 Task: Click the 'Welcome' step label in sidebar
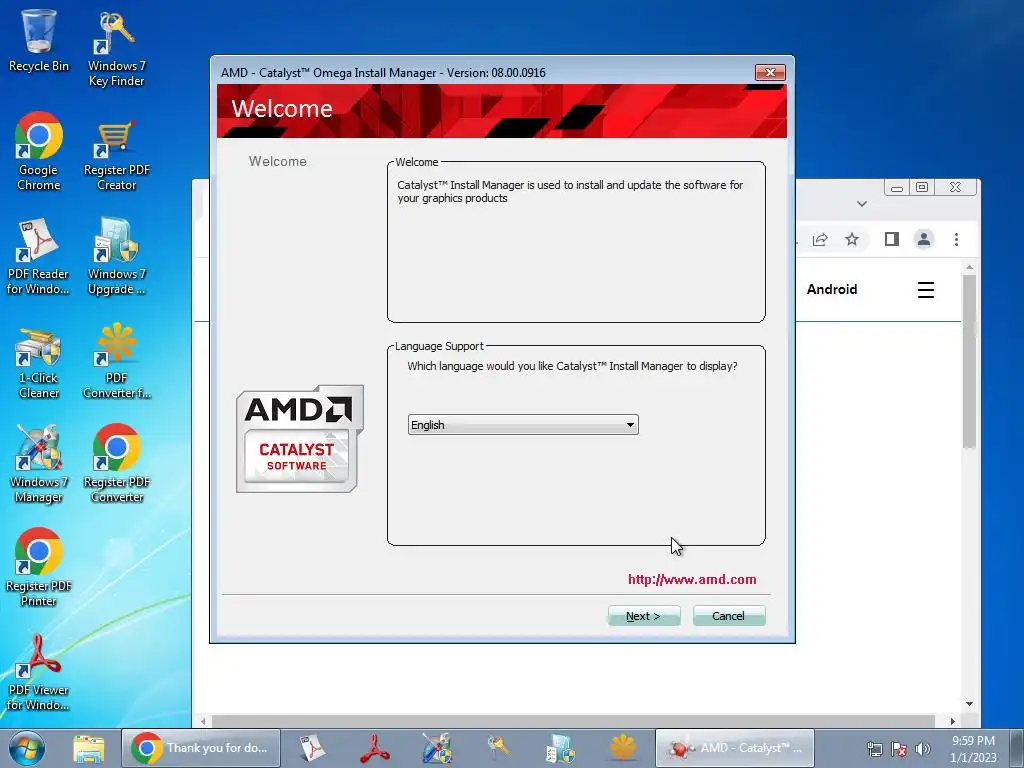(x=278, y=161)
